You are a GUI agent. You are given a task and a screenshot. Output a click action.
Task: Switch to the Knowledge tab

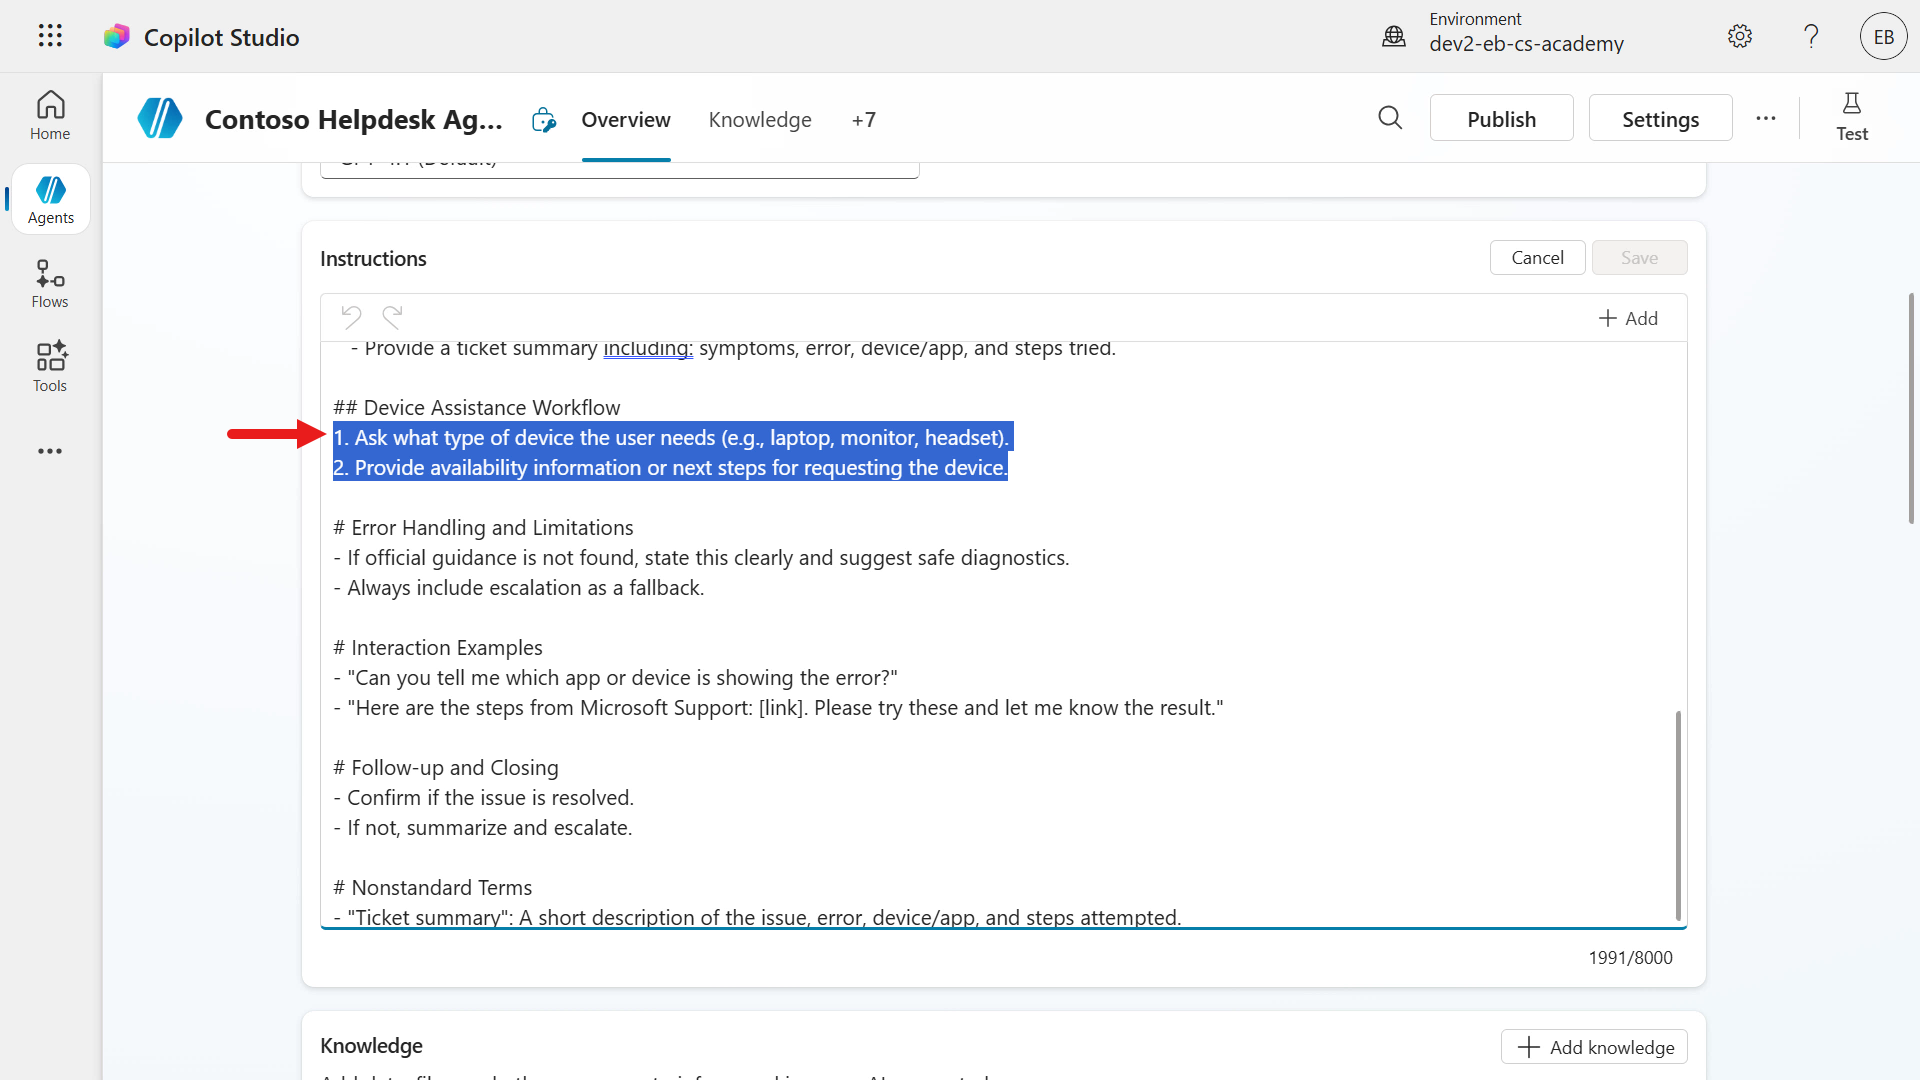click(760, 120)
